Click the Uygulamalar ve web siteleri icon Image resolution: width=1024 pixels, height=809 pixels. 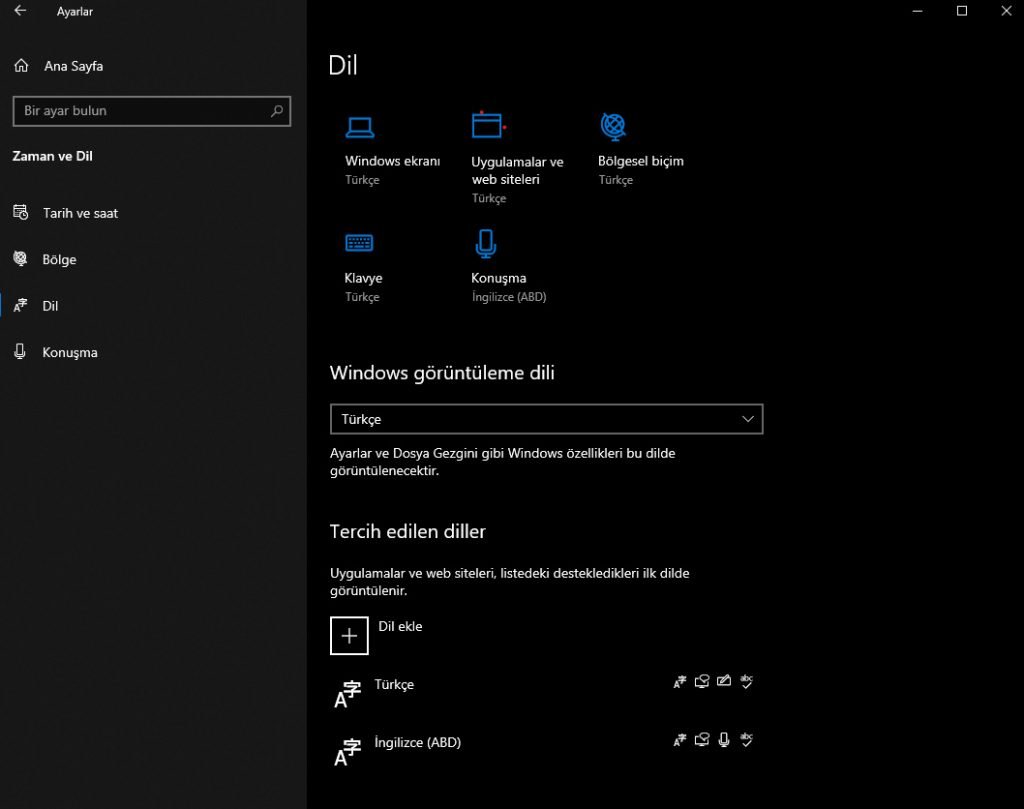[488, 125]
